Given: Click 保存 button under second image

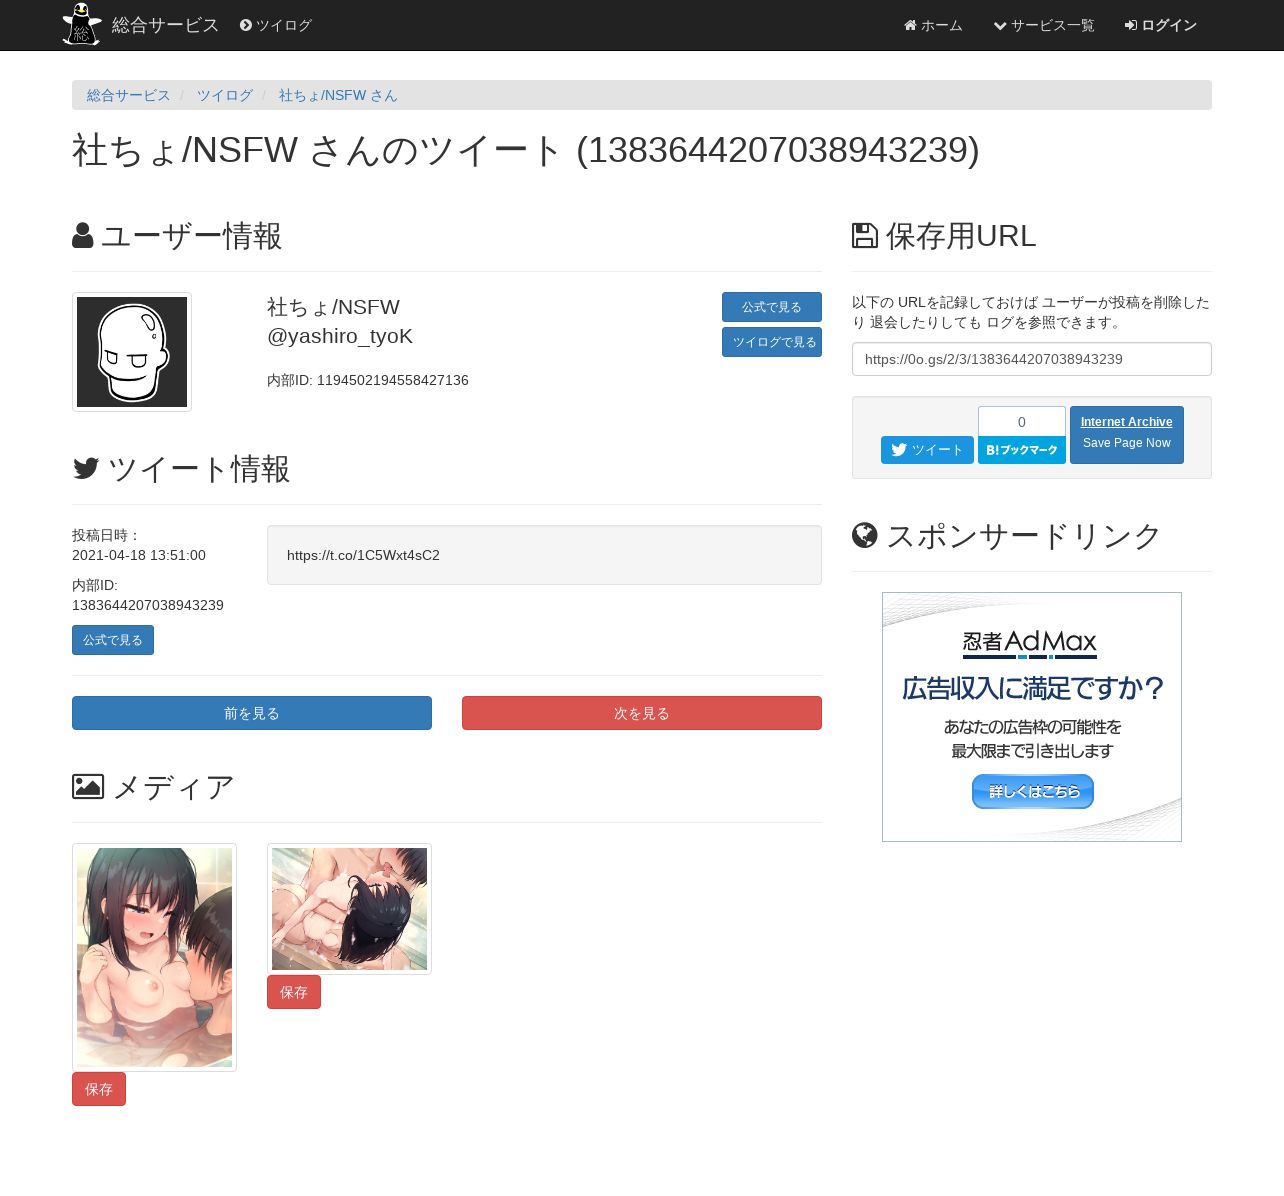Looking at the screenshot, I should pyautogui.click(x=294, y=992).
